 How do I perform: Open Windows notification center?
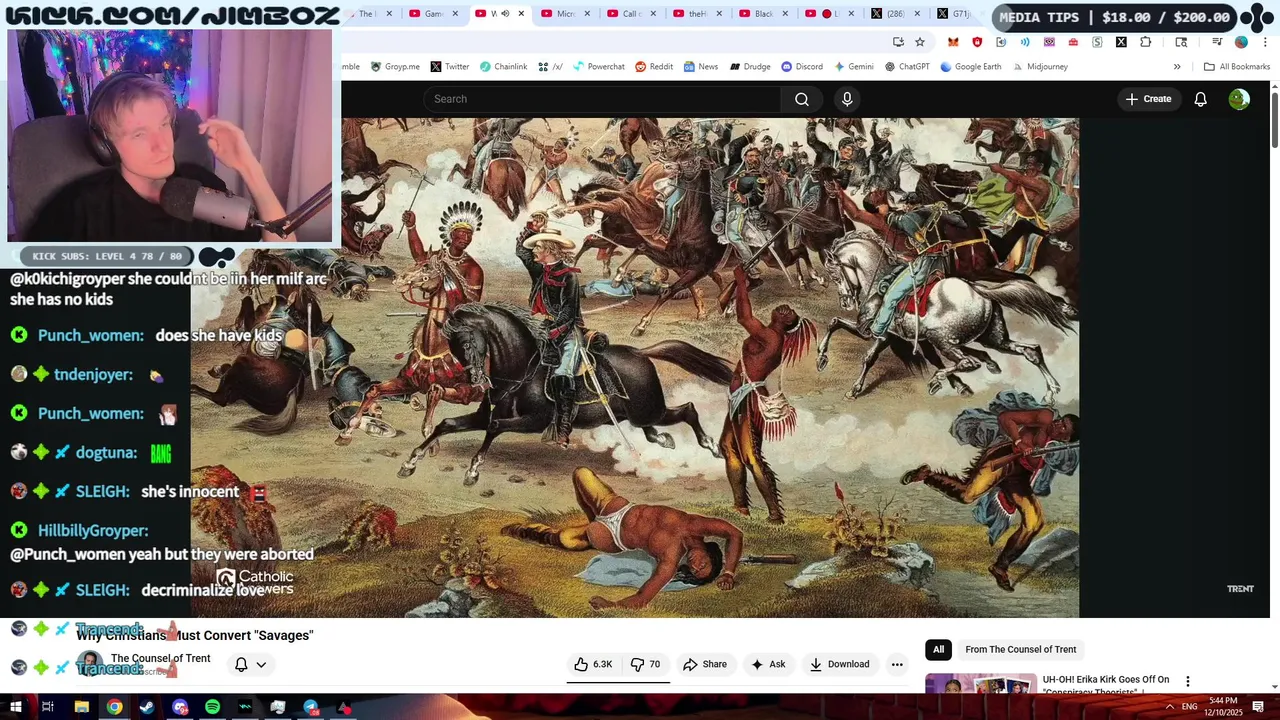(1259, 707)
